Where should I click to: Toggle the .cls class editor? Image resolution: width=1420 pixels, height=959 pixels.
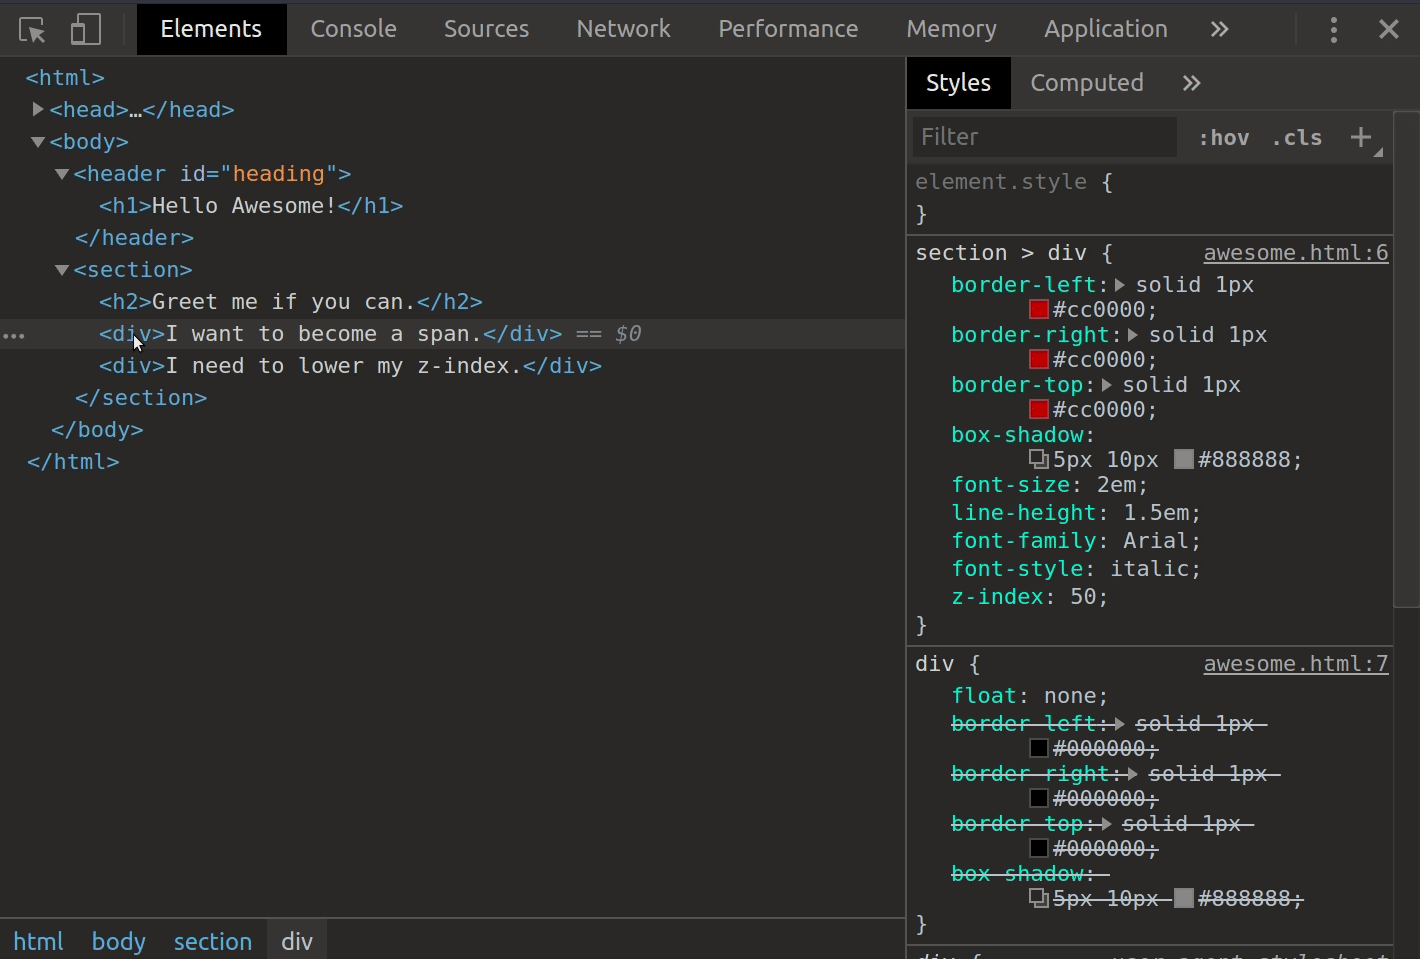click(x=1297, y=137)
